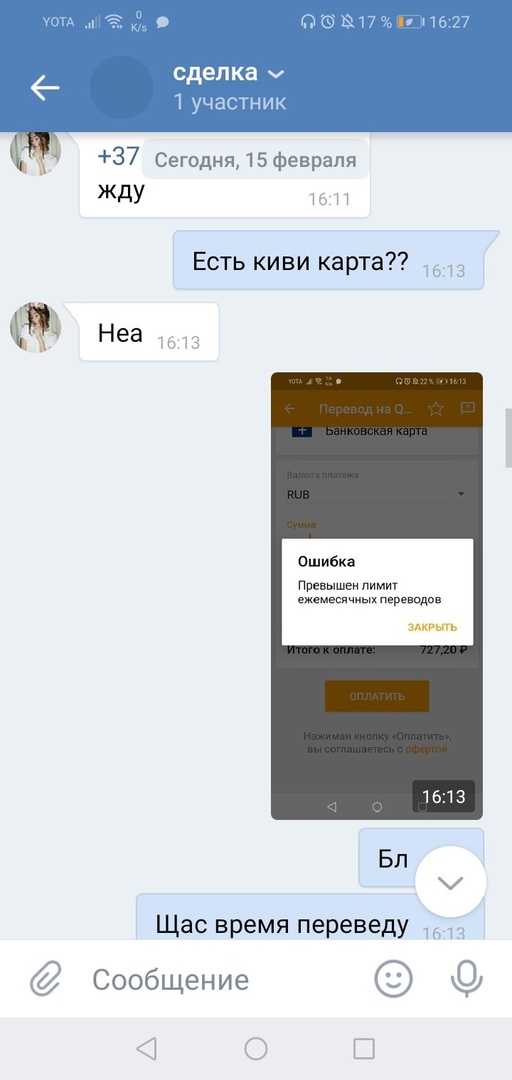
Task: Focus the 'Сообщение' message input field
Action: click(227, 979)
